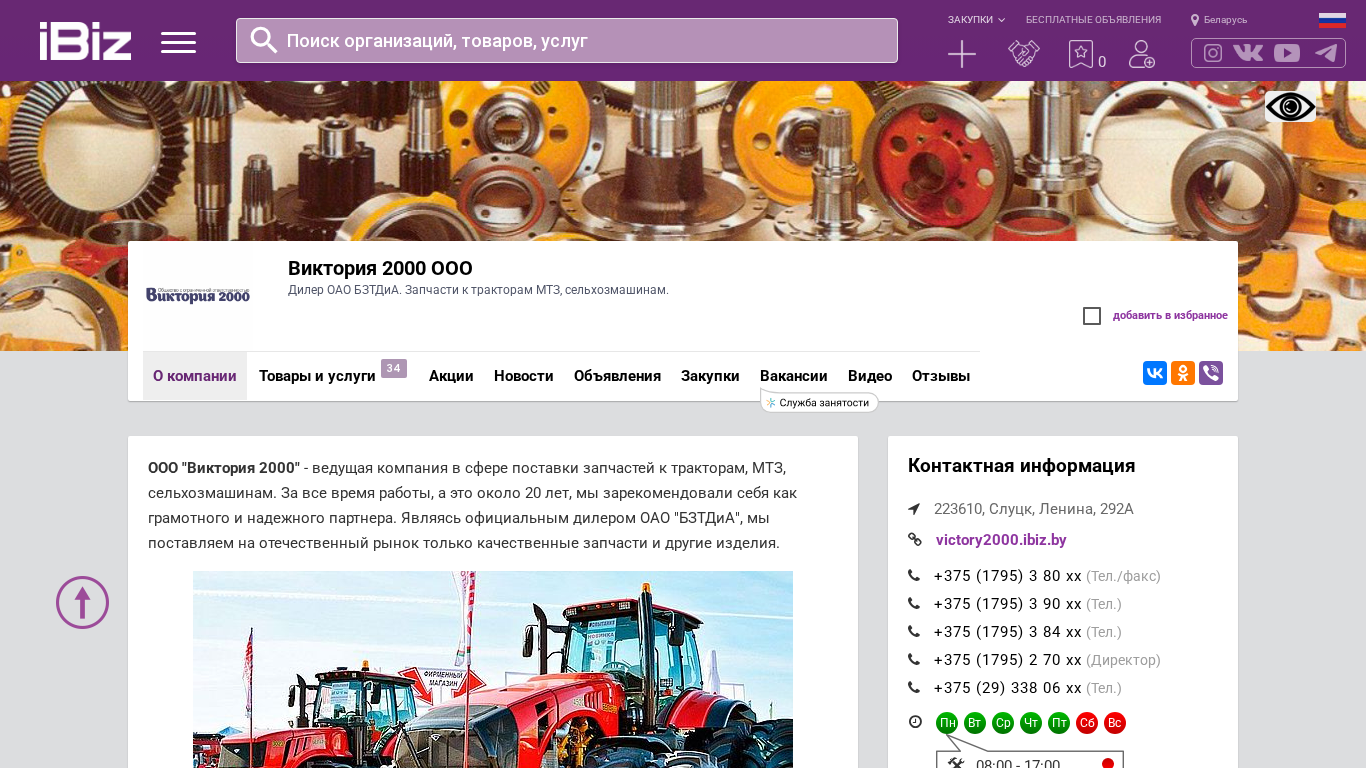Click the 'Контактная информация' heading
The height and width of the screenshot is (768, 1366).
click(x=1021, y=466)
